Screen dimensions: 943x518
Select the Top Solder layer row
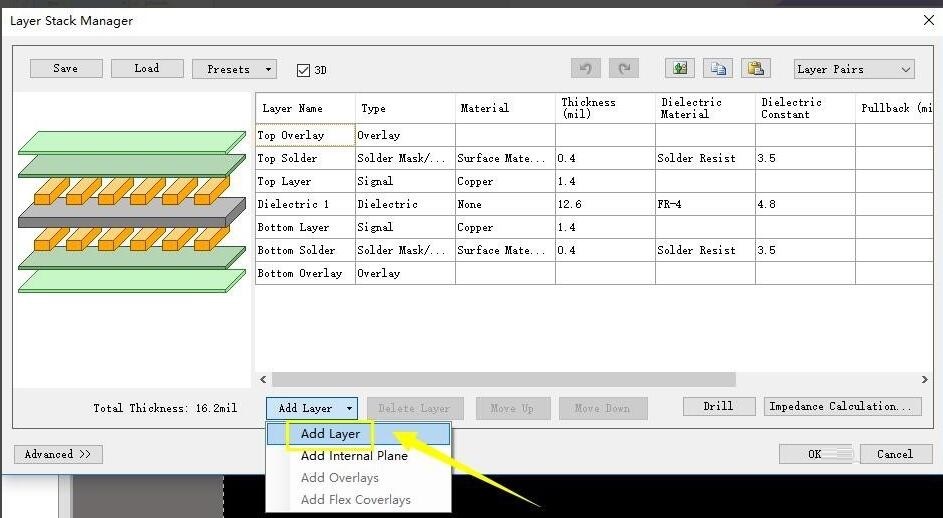pos(594,158)
